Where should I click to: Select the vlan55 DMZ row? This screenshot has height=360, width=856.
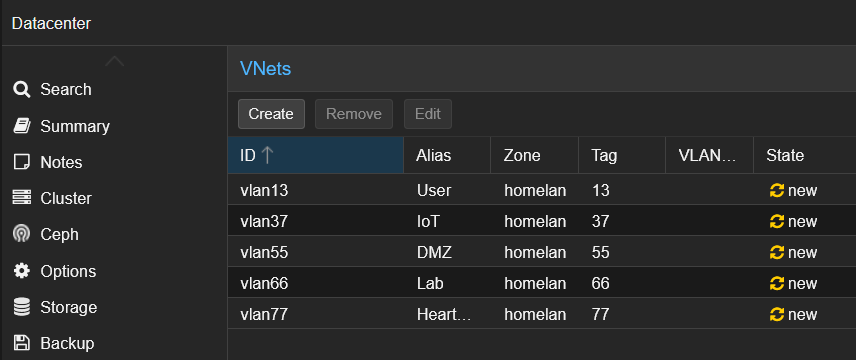pos(542,252)
